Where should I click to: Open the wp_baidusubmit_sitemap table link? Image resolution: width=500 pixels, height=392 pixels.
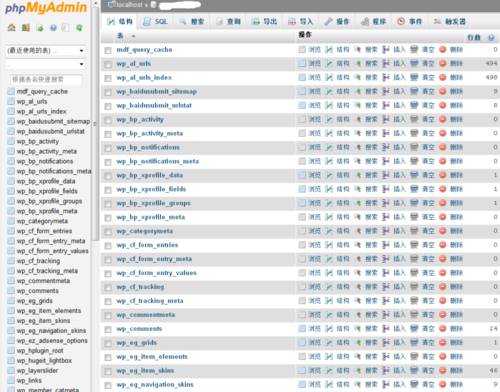pos(156,91)
